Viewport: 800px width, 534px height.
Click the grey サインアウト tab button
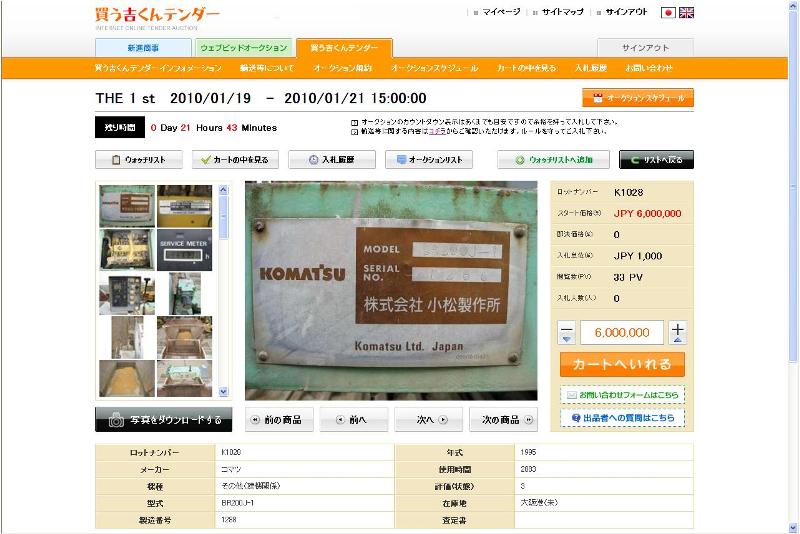pyautogui.click(x=645, y=47)
